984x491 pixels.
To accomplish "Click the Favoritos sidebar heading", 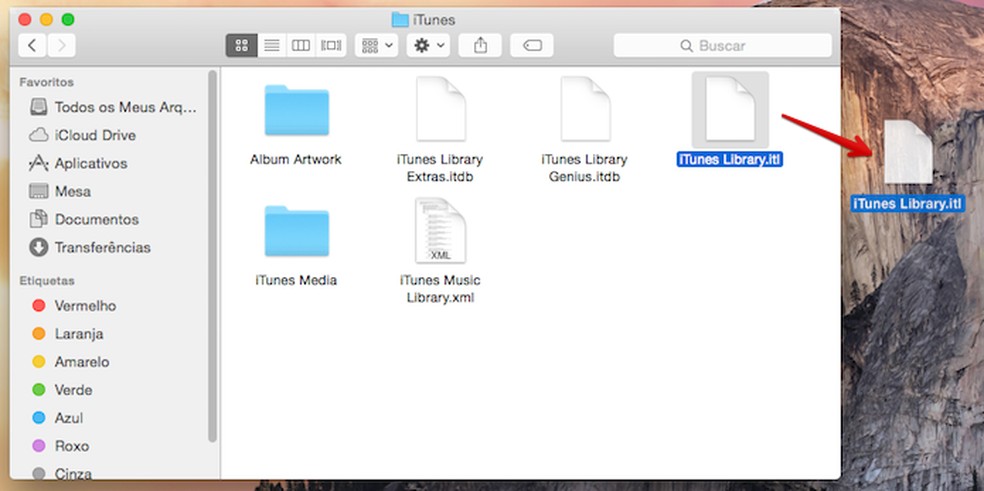I will [46, 82].
